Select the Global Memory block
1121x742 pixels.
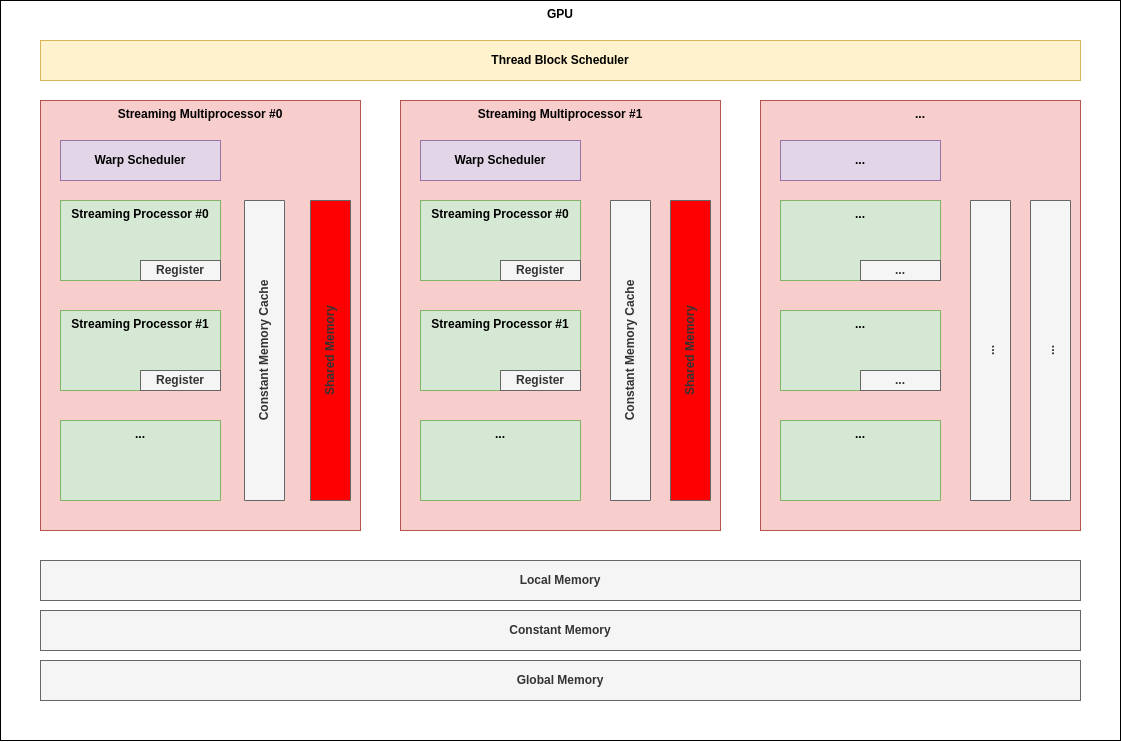[560, 680]
